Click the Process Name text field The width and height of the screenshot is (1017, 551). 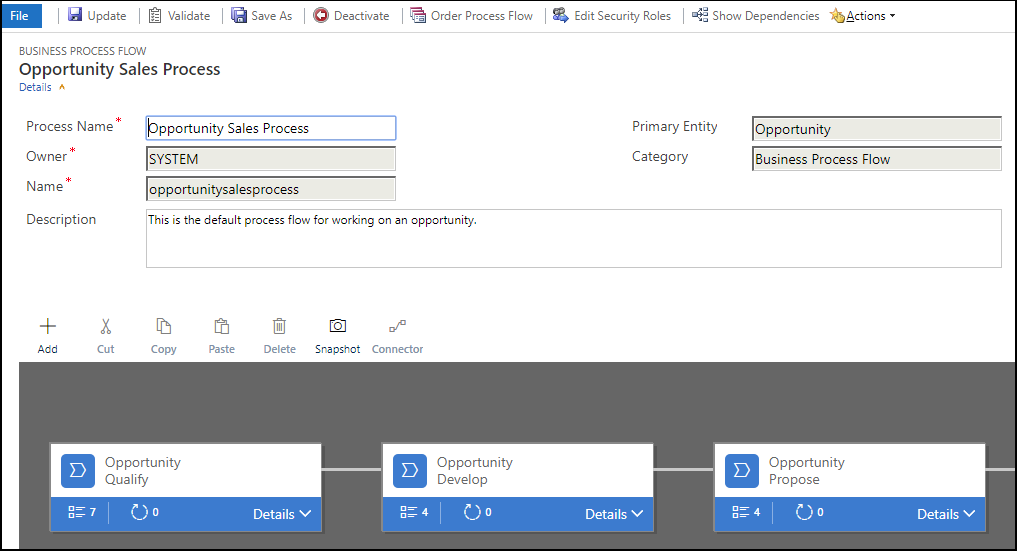(x=270, y=128)
